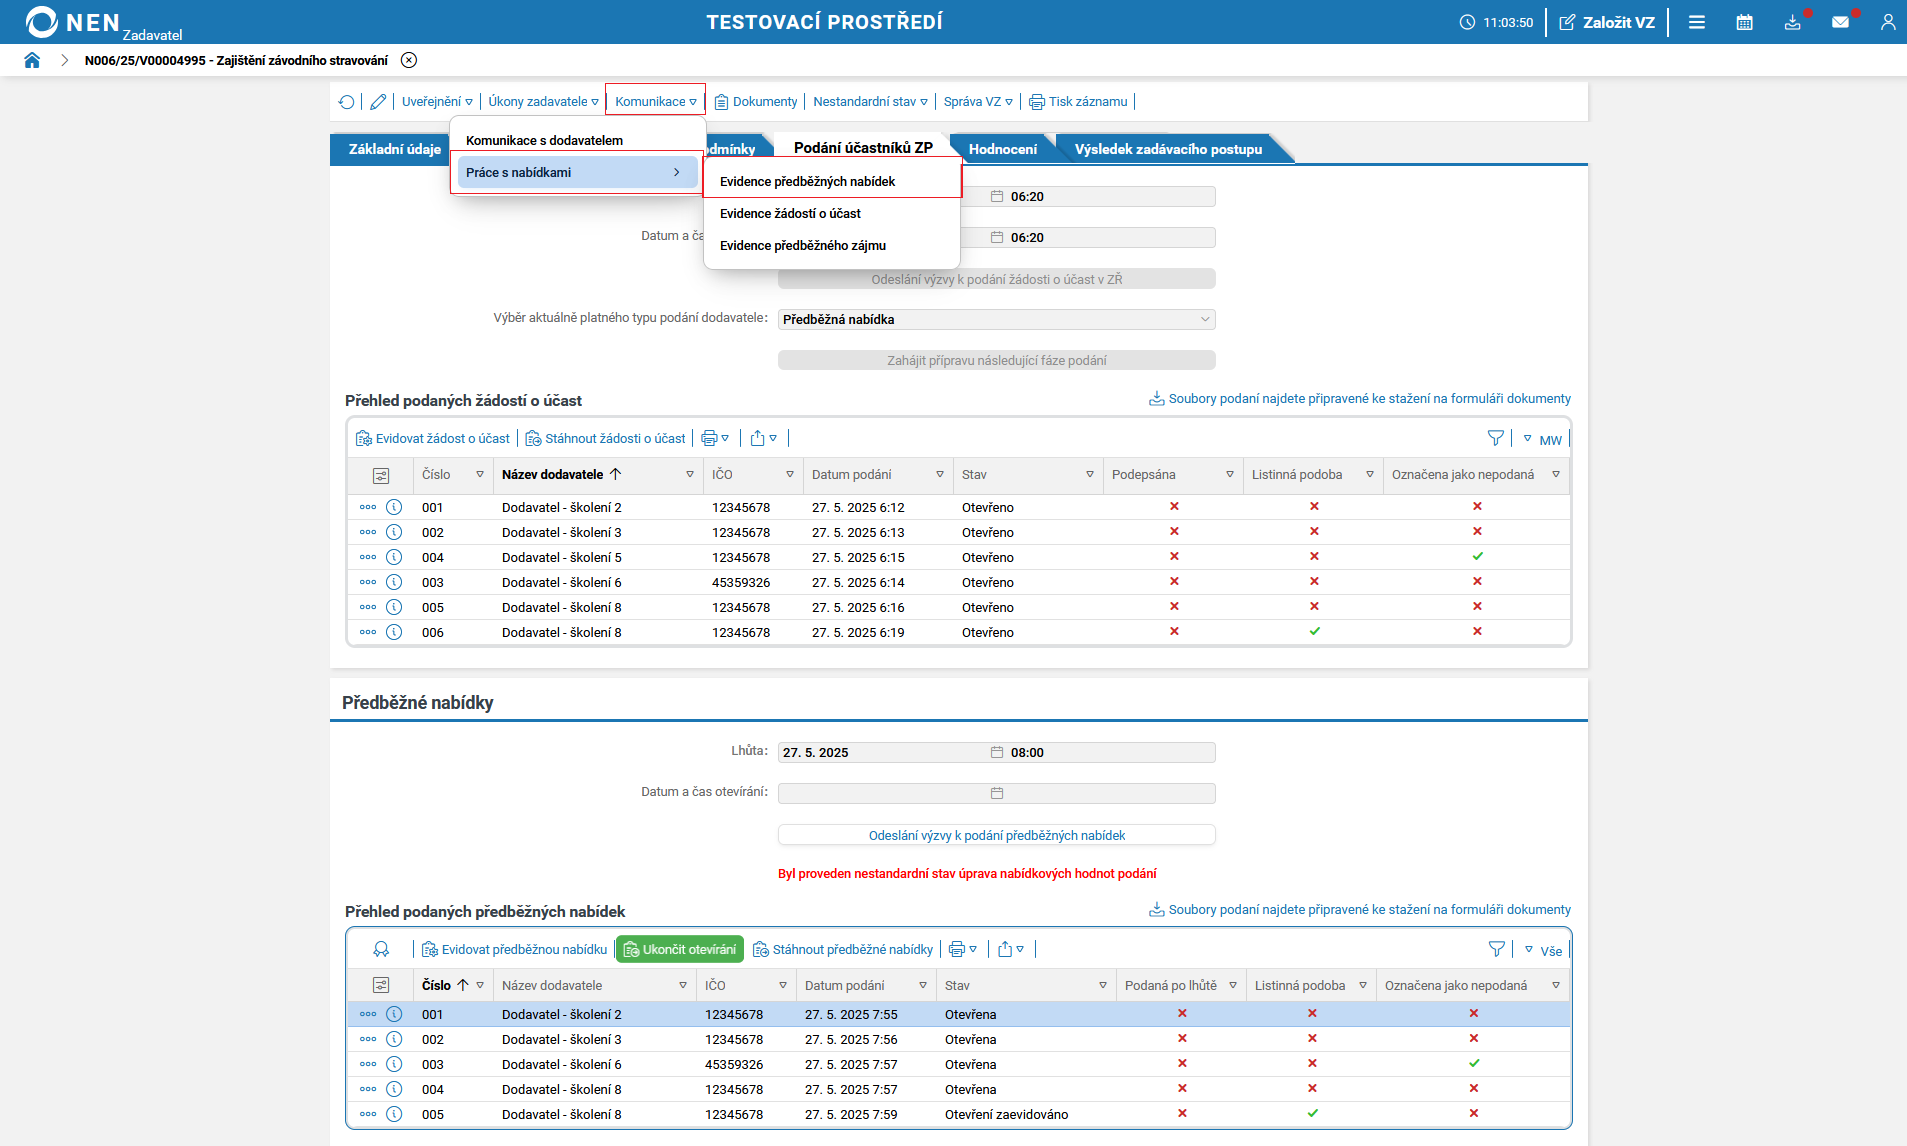Open the Nestandardní stav dropdown
1907x1146 pixels.
click(870, 102)
